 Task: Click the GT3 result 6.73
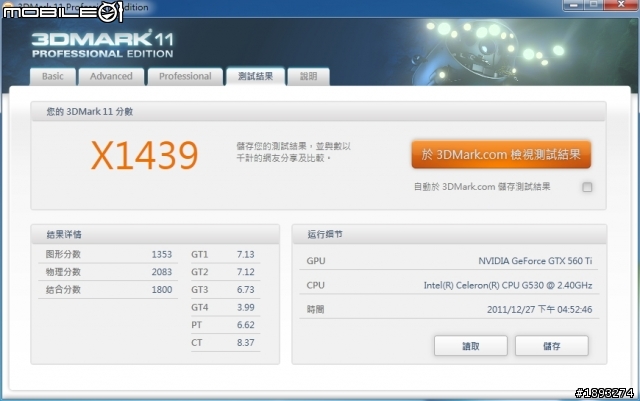(246, 290)
